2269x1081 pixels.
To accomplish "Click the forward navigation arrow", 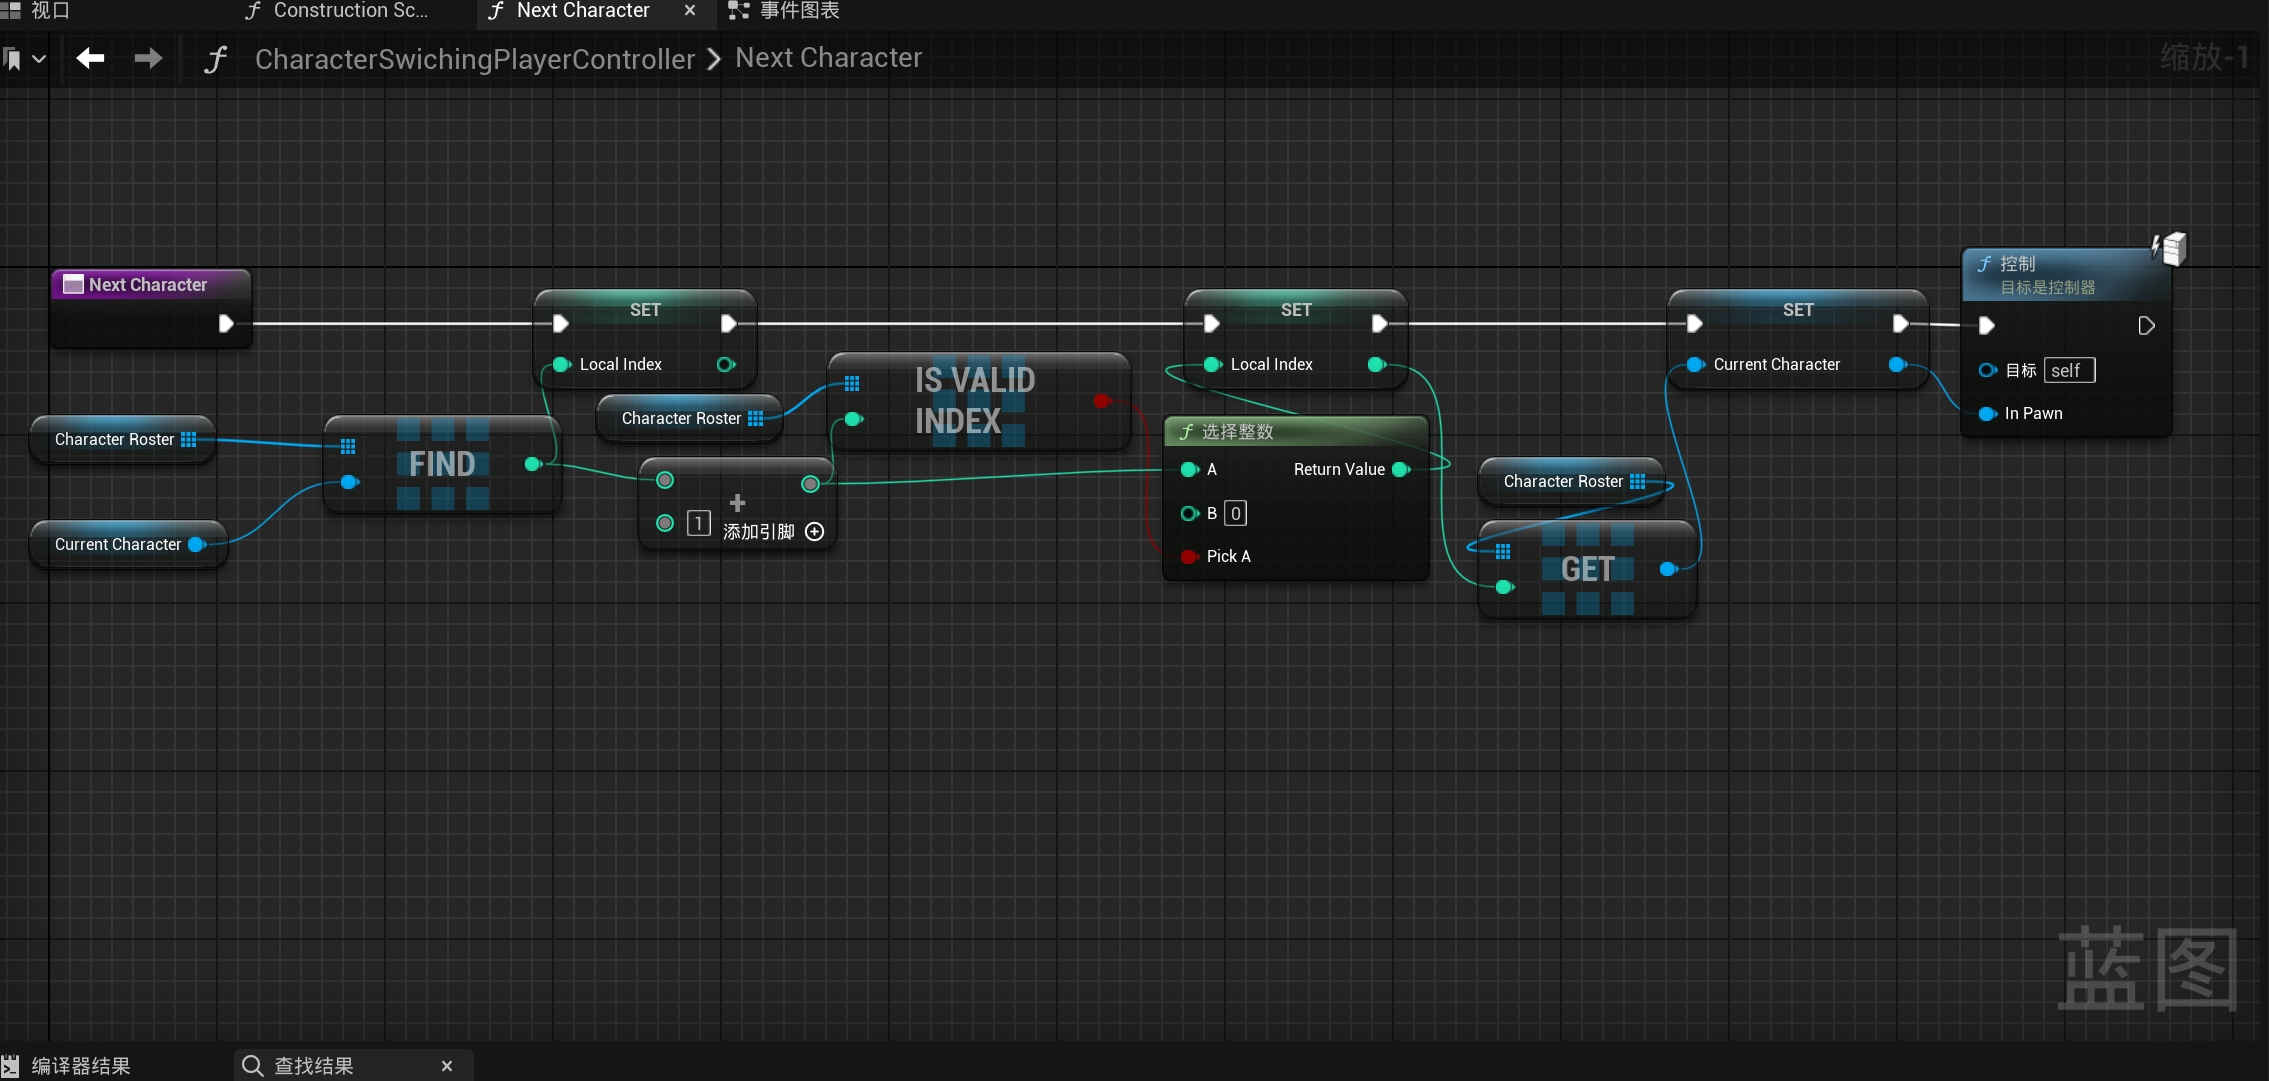I will (x=148, y=59).
